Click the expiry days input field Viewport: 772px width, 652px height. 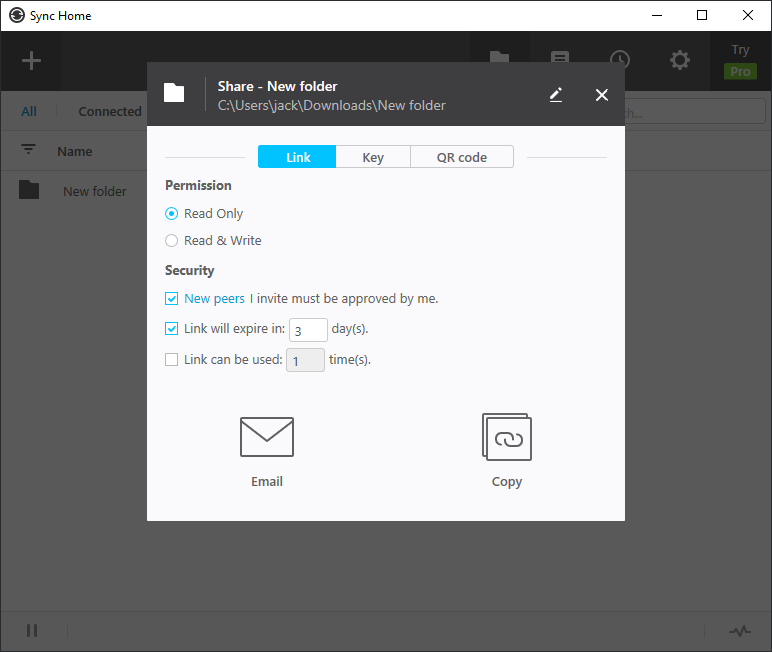click(x=308, y=330)
